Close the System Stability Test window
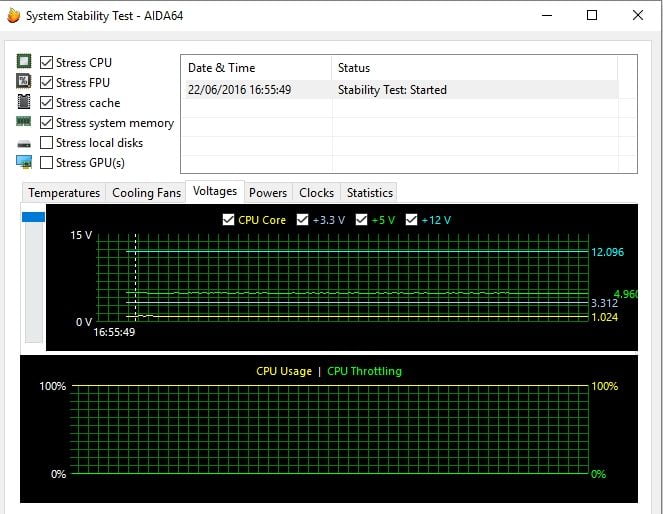Image resolution: width=663 pixels, height=514 pixels. pyautogui.click(x=638, y=16)
